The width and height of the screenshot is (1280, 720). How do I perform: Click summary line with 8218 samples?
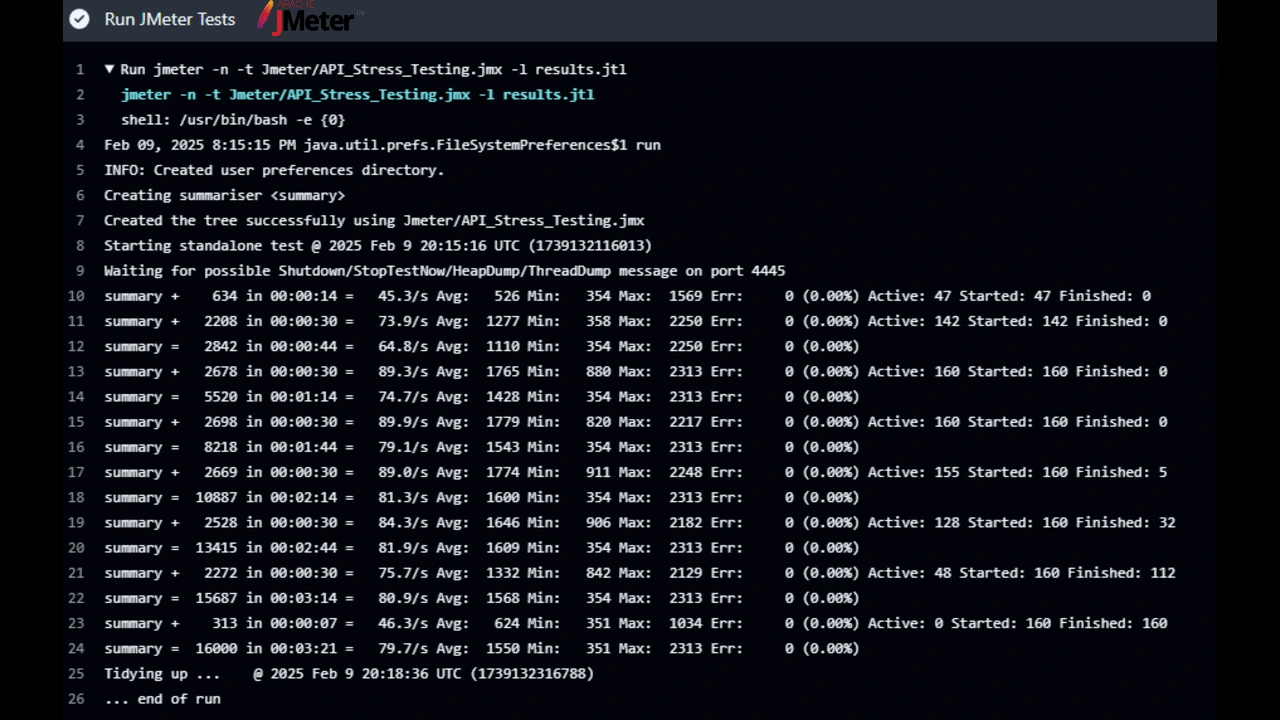tap(482, 447)
